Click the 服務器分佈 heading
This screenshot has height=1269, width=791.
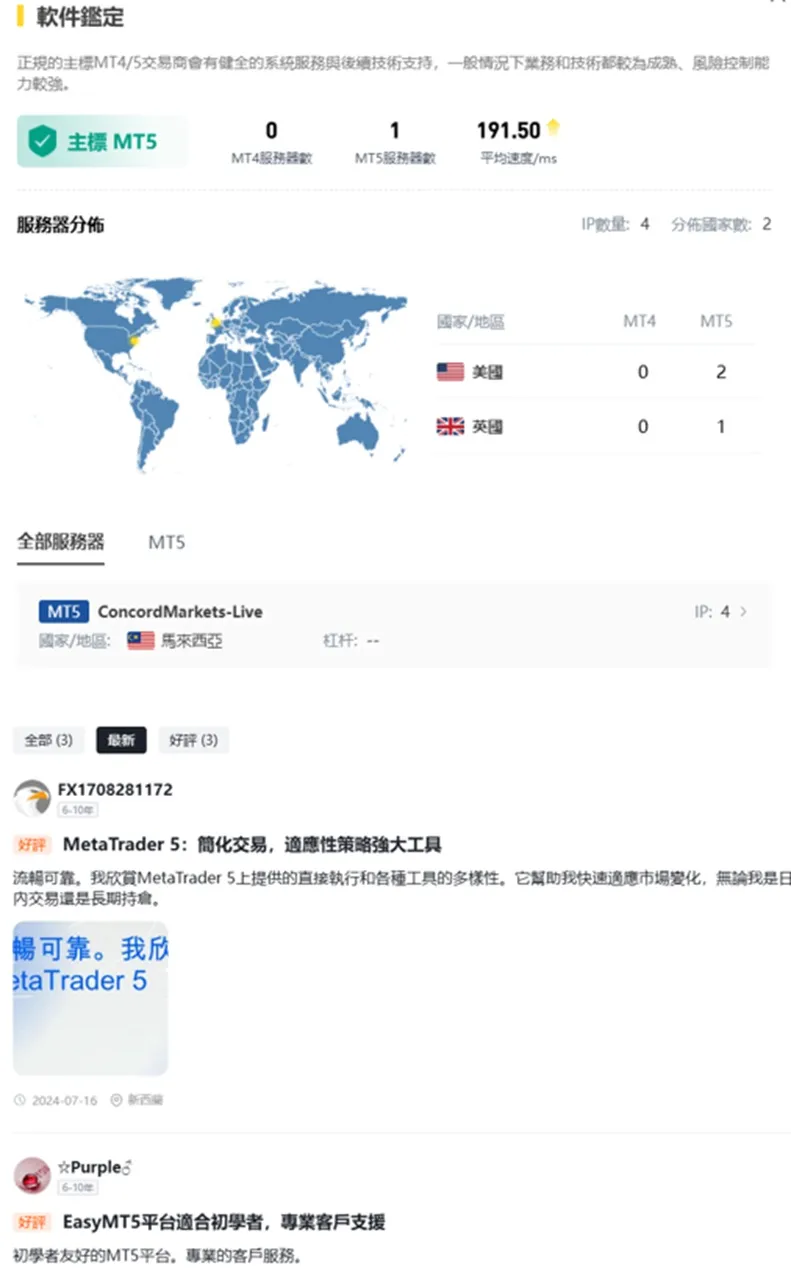pos(60,225)
